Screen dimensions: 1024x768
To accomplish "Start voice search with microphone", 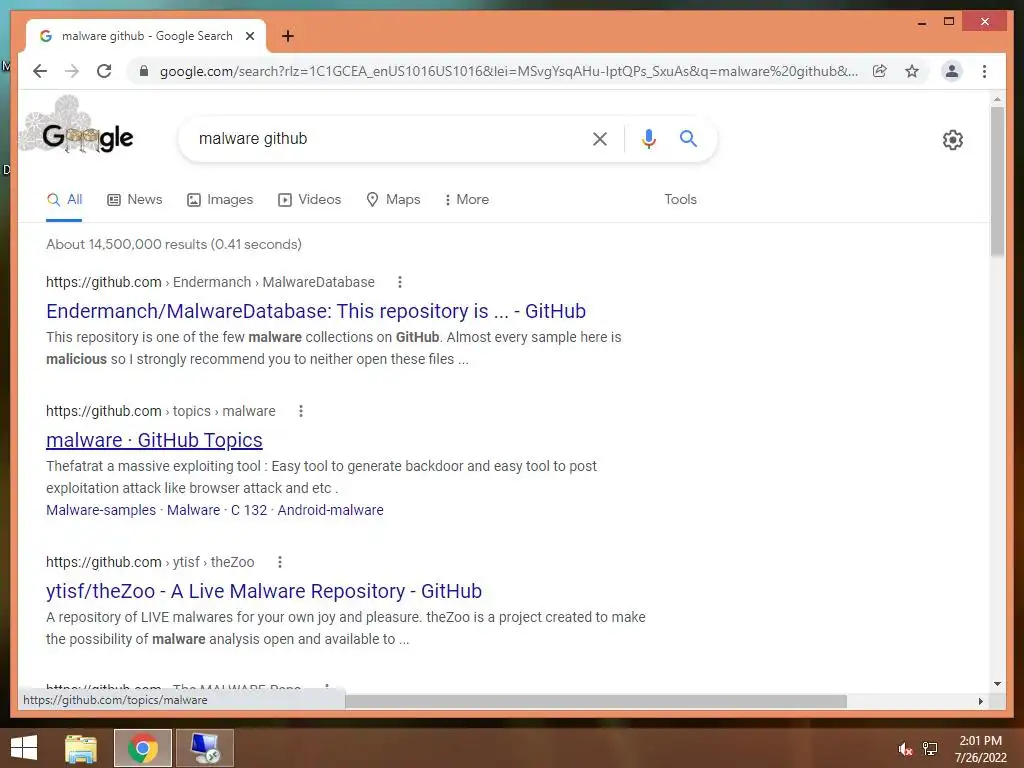I will click(x=648, y=138).
